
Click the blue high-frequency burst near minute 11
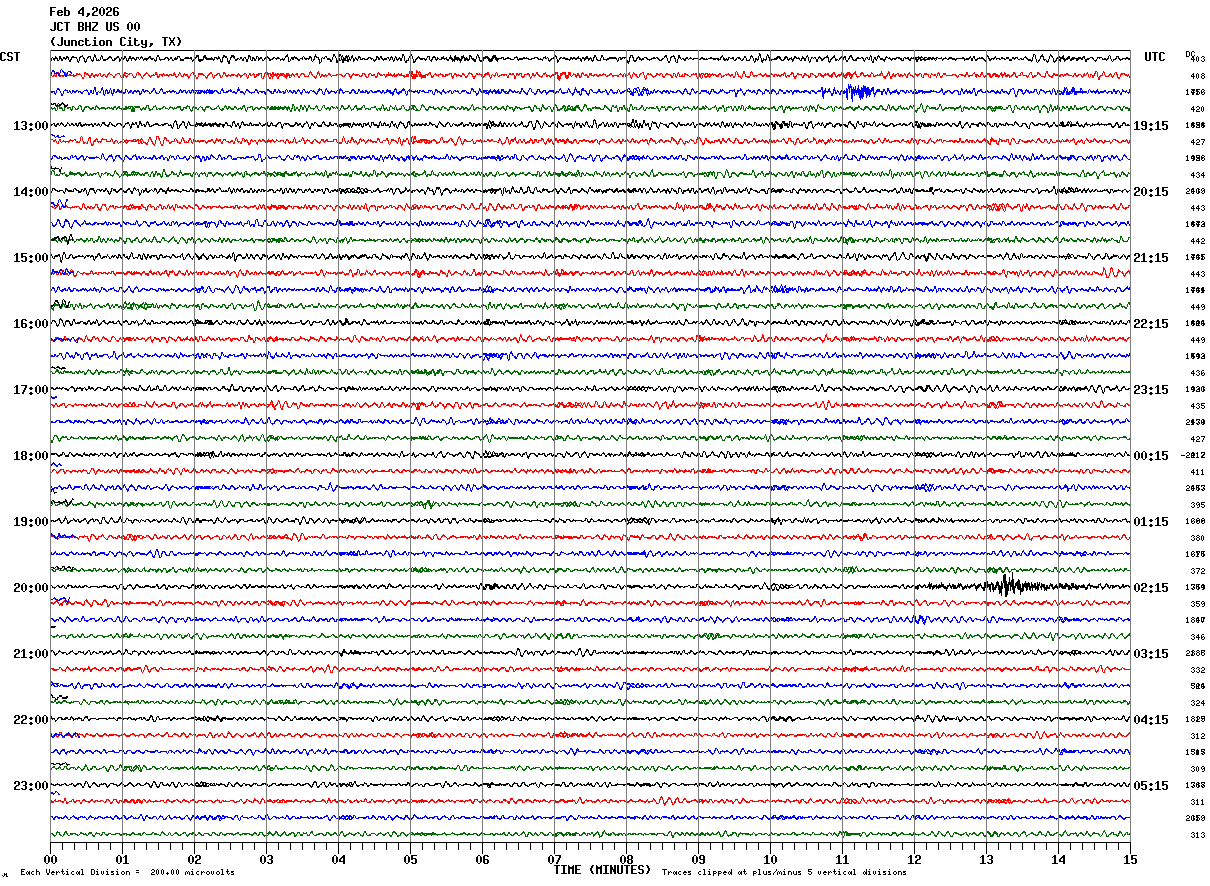click(x=857, y=92)
